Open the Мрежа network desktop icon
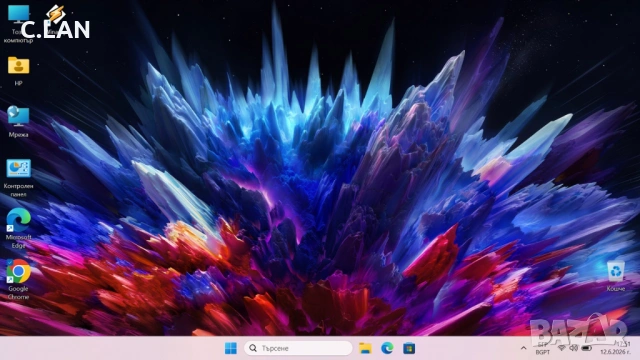640x360 pixels. [x=18, y=122]
